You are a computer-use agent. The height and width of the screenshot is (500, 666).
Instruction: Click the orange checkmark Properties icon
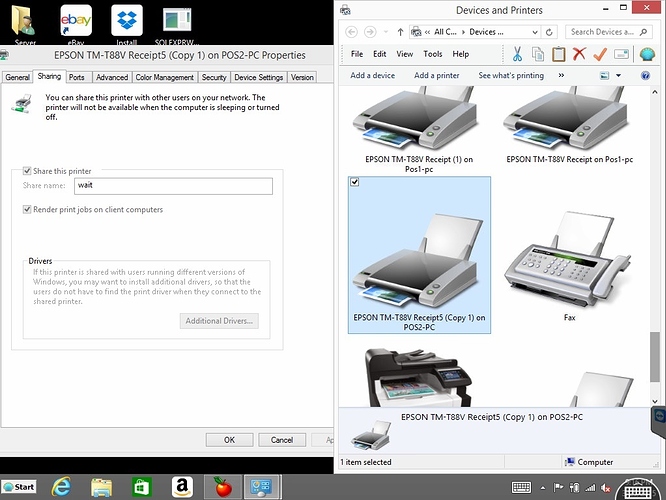coord(600,54)
